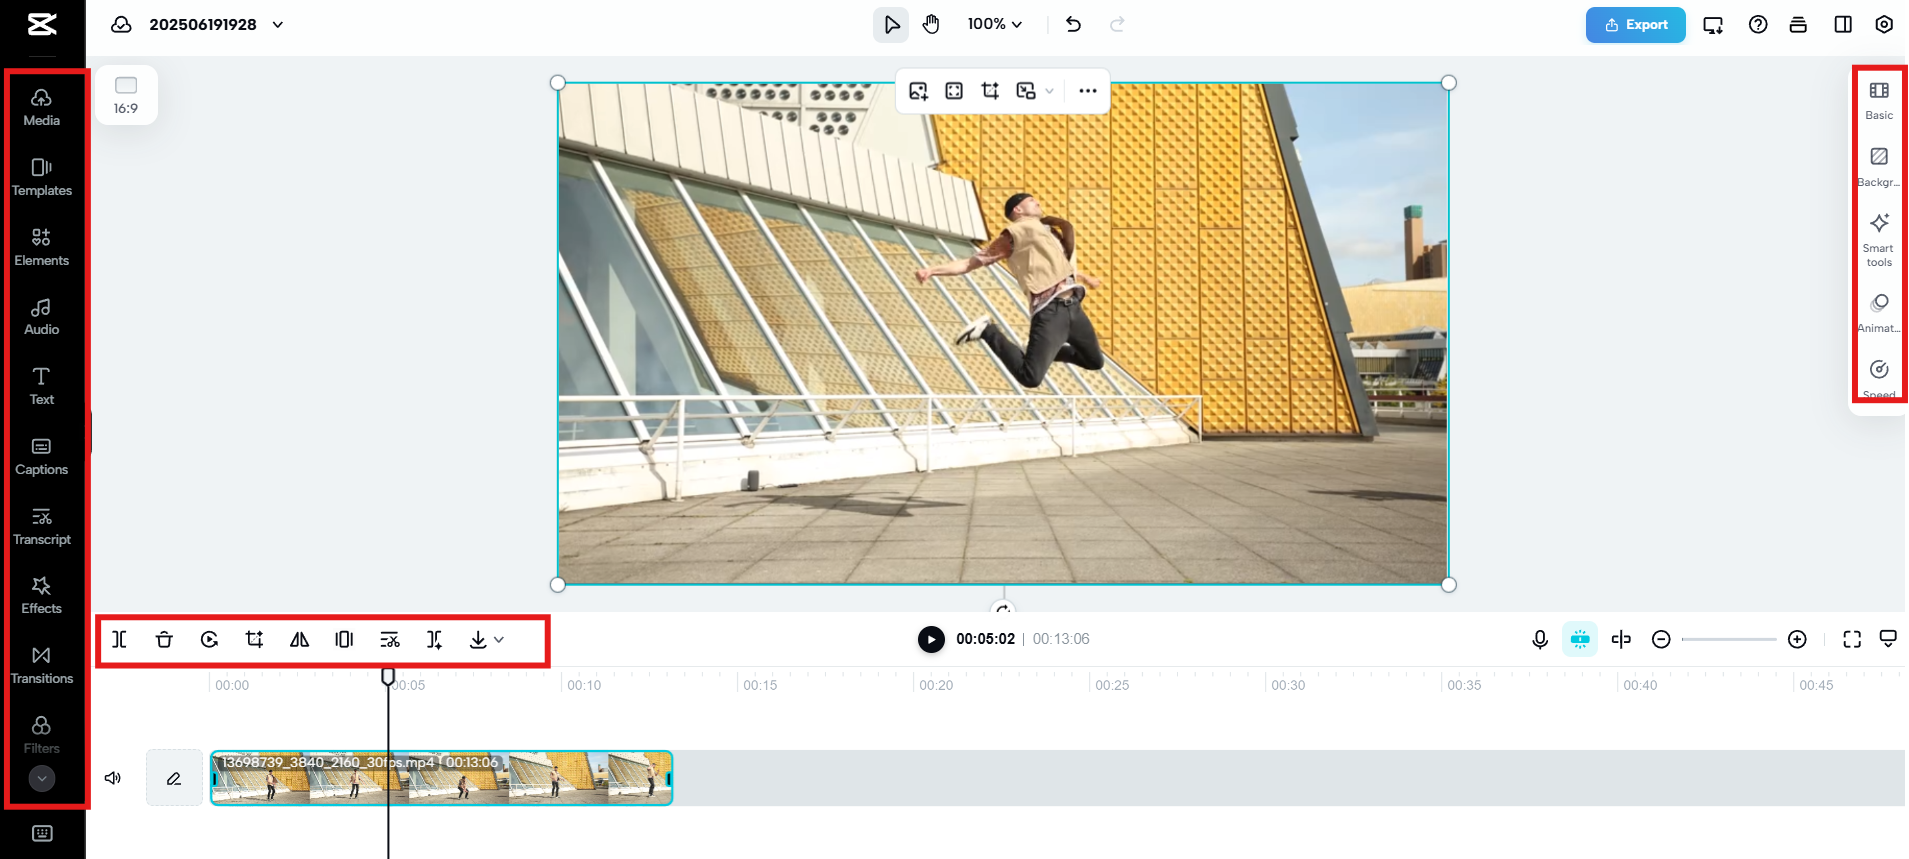The image size is (1909, 859).
Task: Click the timeline comments screen icon
Action: pos(1888,639)
